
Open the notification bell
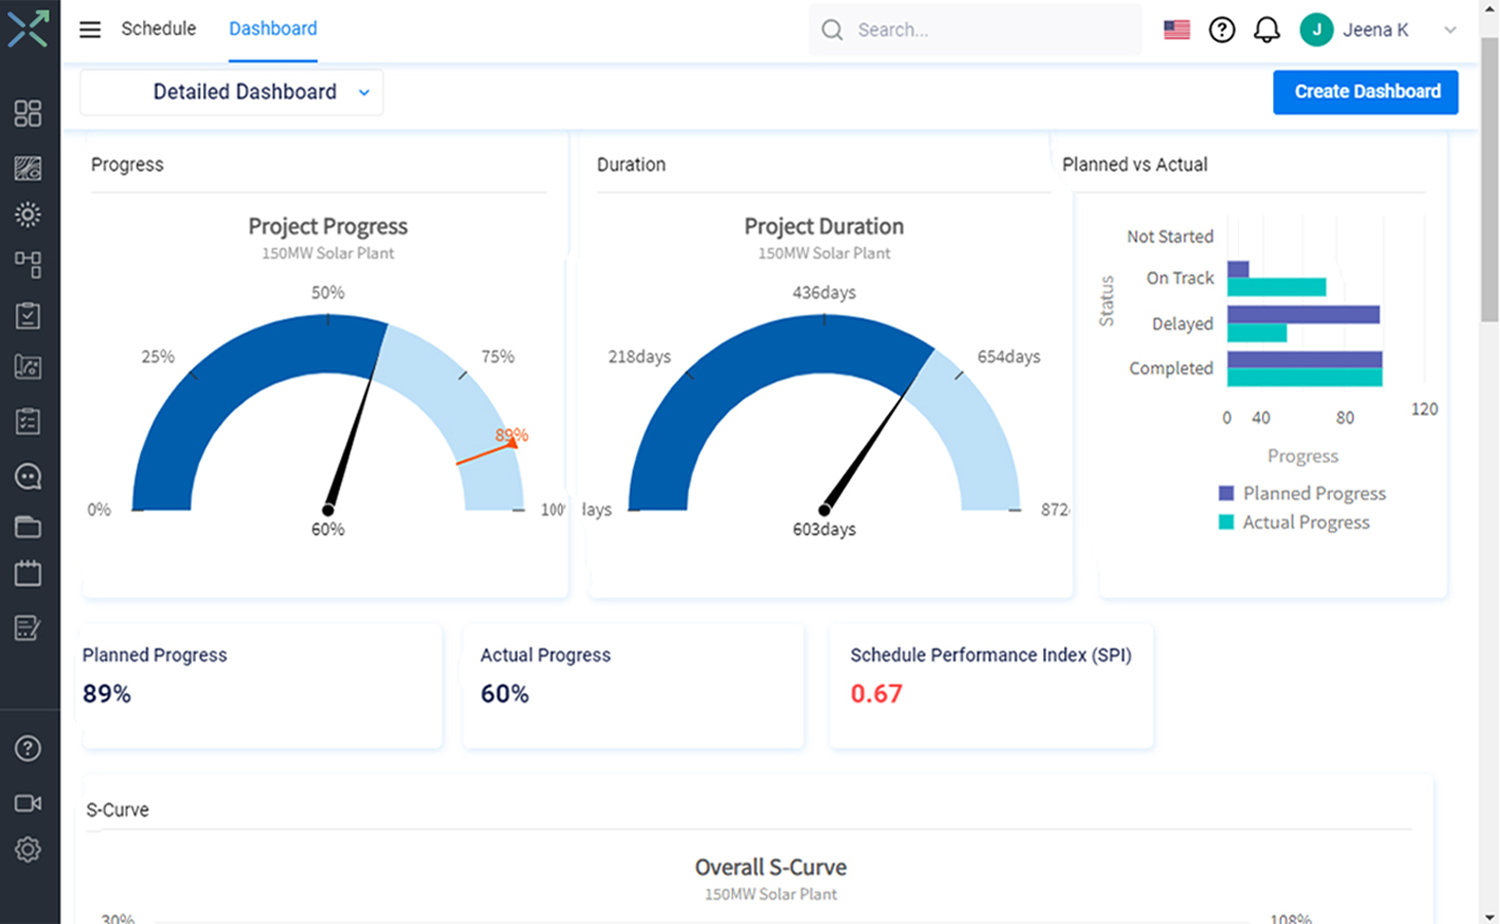click(x=1267, y=29)
